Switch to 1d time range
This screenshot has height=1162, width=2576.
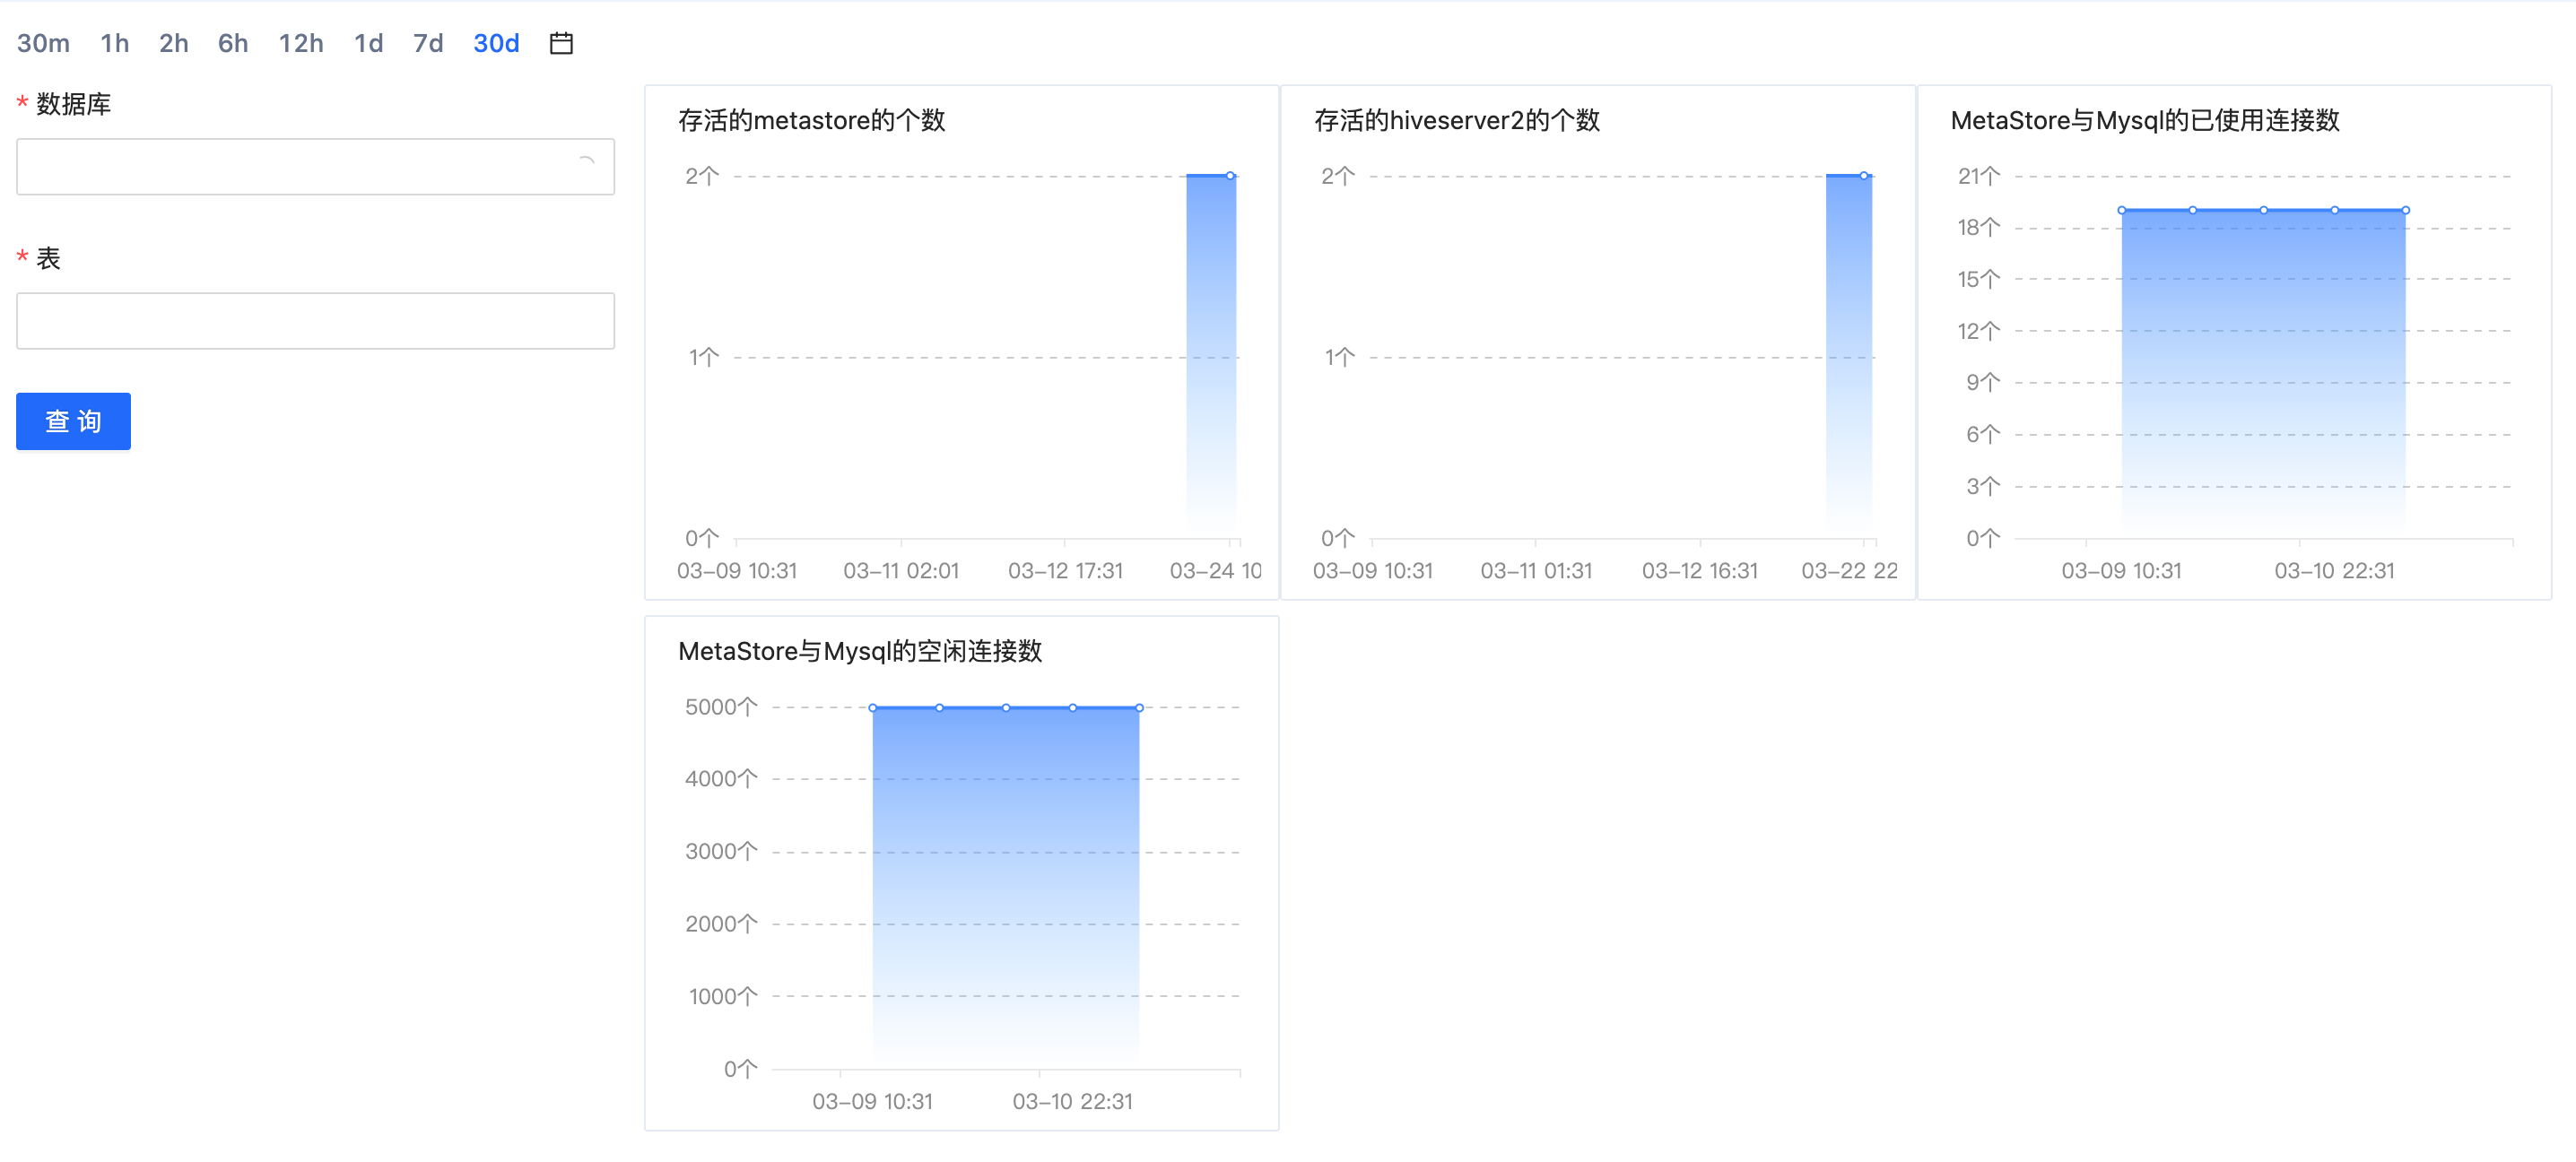pos(368,43)
